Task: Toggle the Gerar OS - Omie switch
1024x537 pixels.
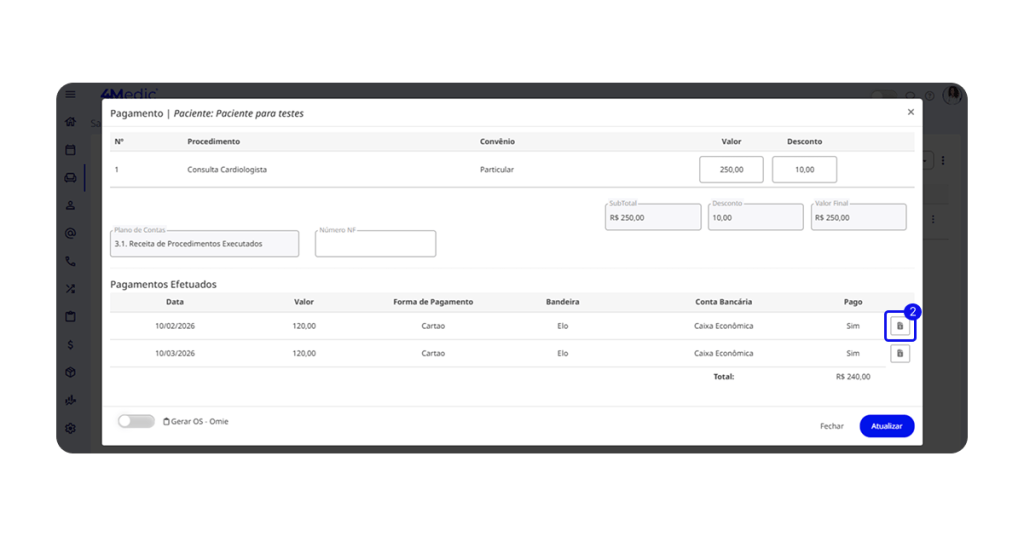Action: pos(136,421)
